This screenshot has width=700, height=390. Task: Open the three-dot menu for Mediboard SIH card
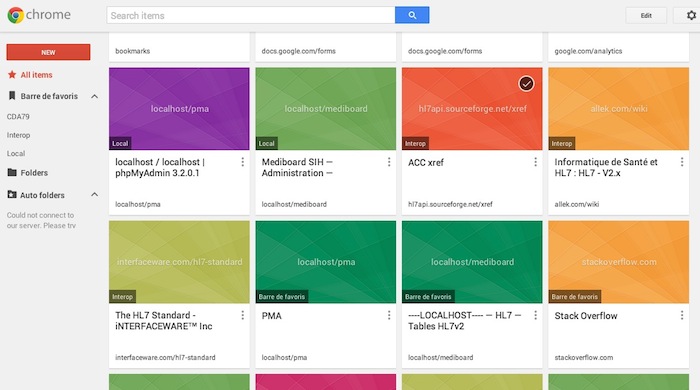[389, 162]
